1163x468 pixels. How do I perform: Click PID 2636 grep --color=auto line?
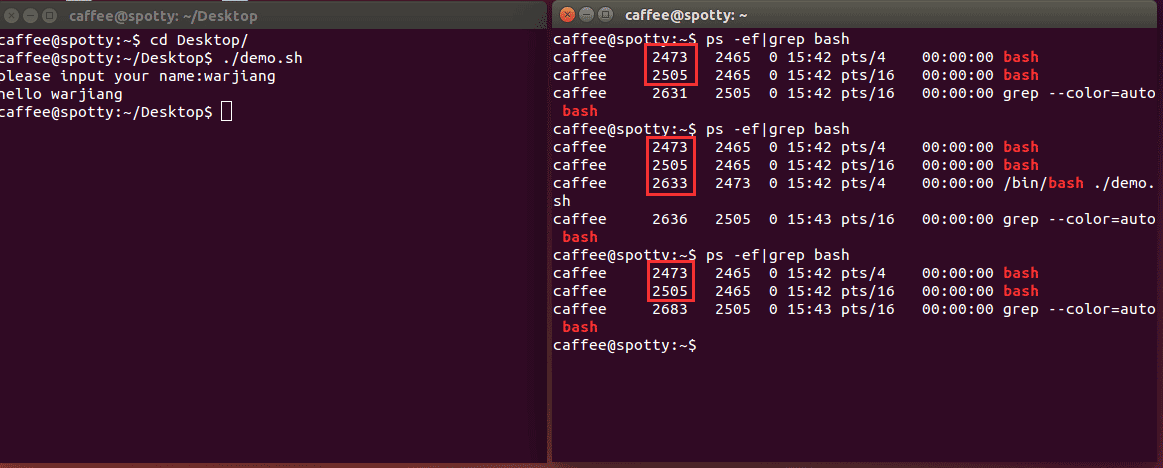point(854,228)
